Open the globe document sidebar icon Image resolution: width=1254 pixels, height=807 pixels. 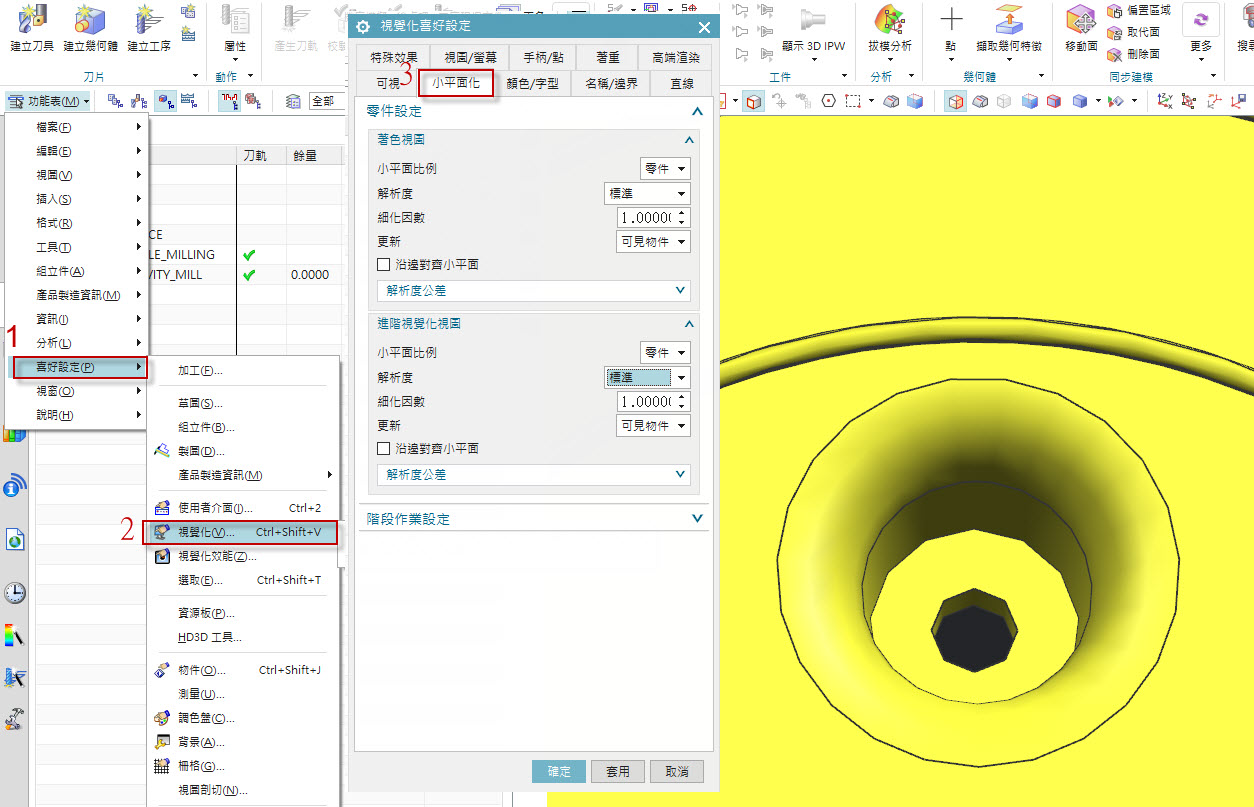15,540
